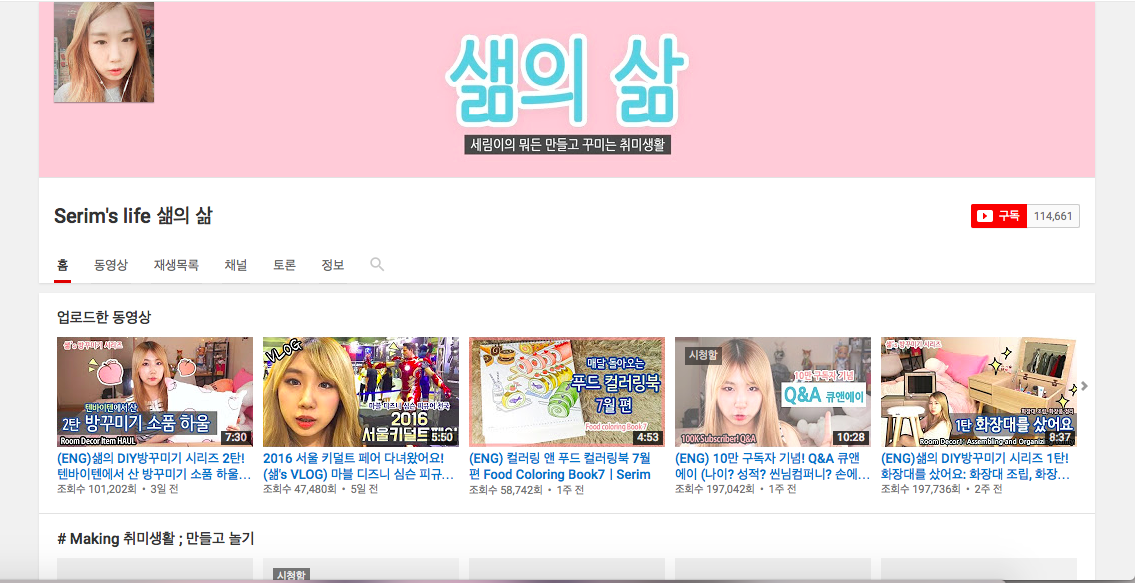Screen dimensions: 1135x583
Task: Open the "2016 서울 키덜트 페어" video link
Action: 359,467
